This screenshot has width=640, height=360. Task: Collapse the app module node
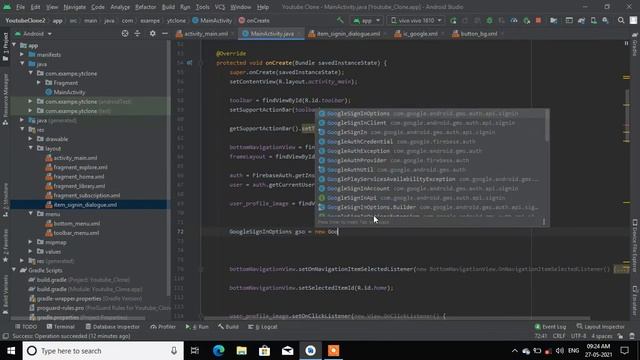point(14,45)
